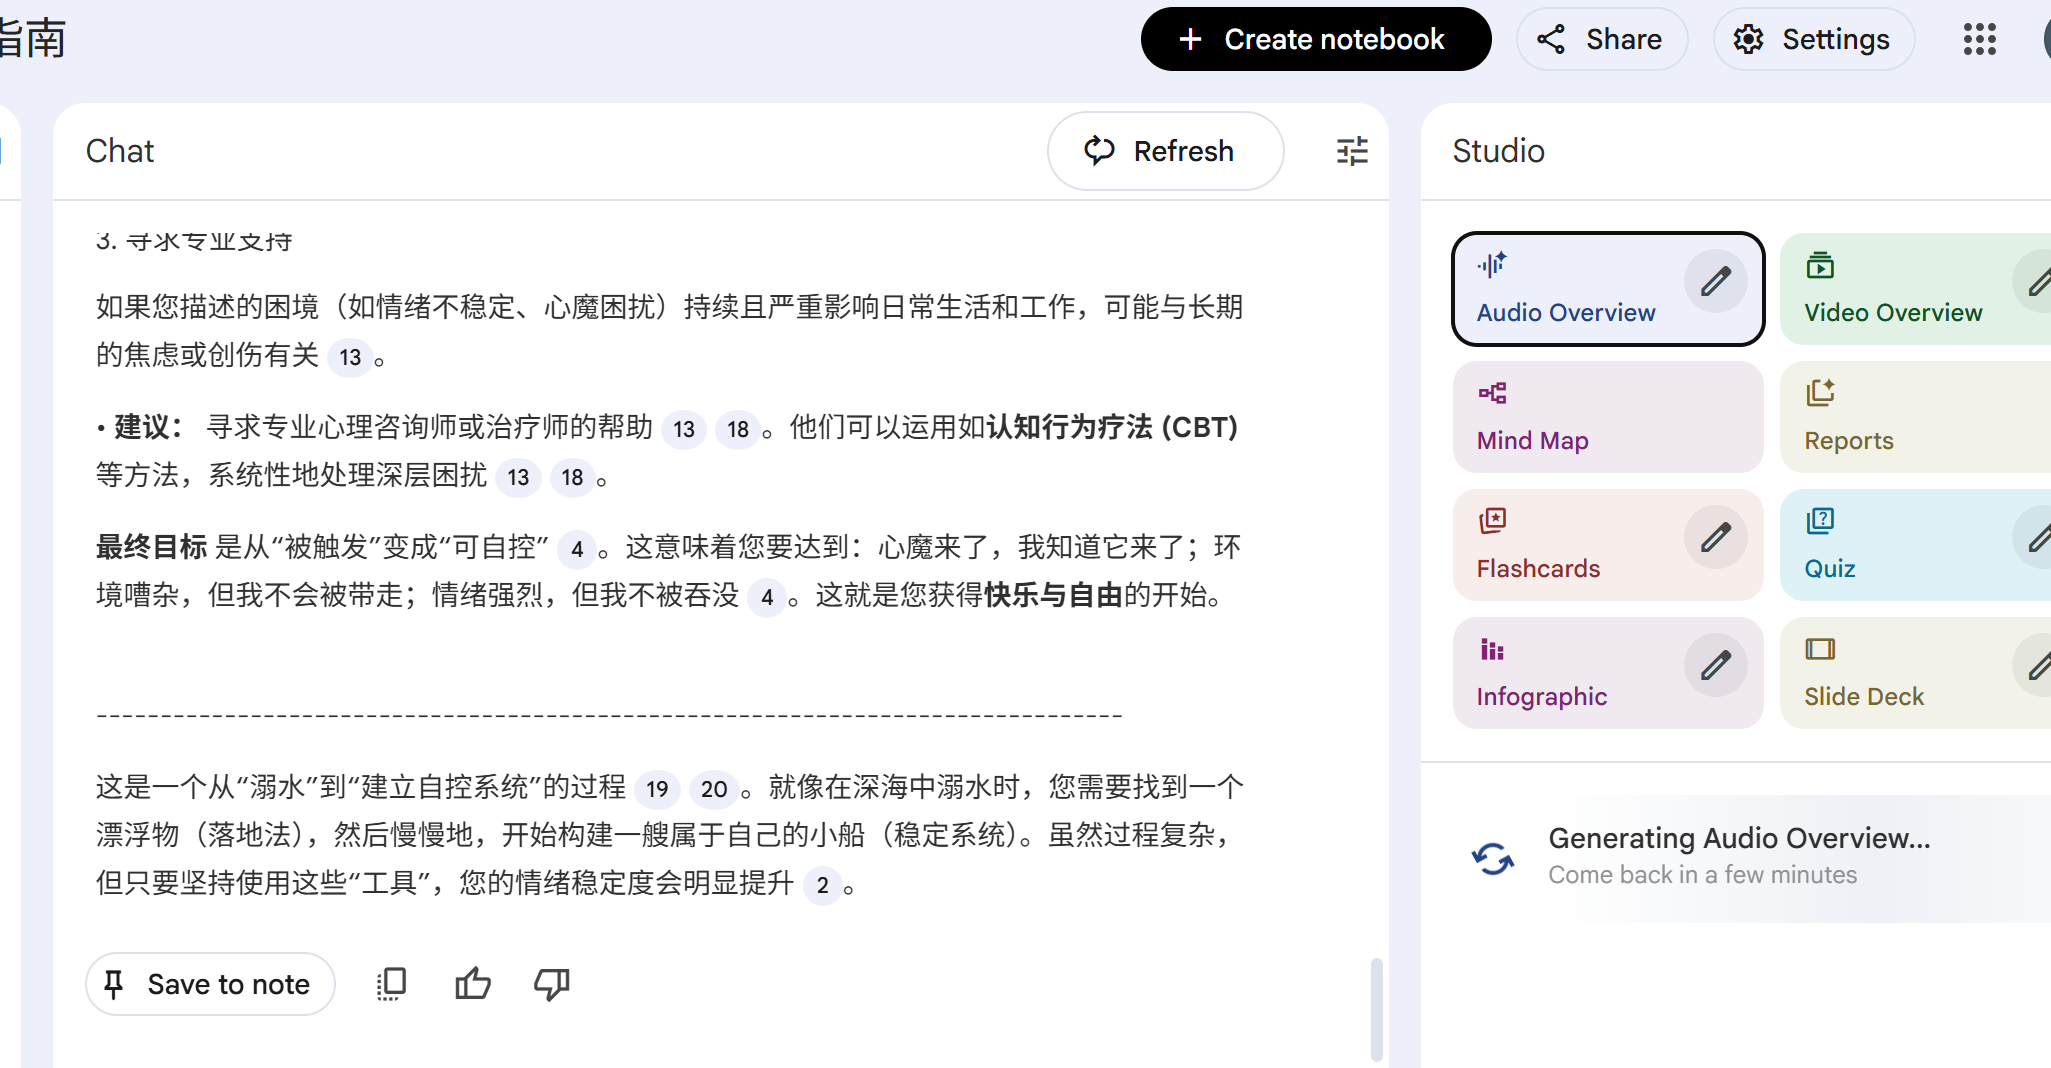Generate an Infographic
Screen dimensions: 2051x1068
click(x=1608, y=673)
